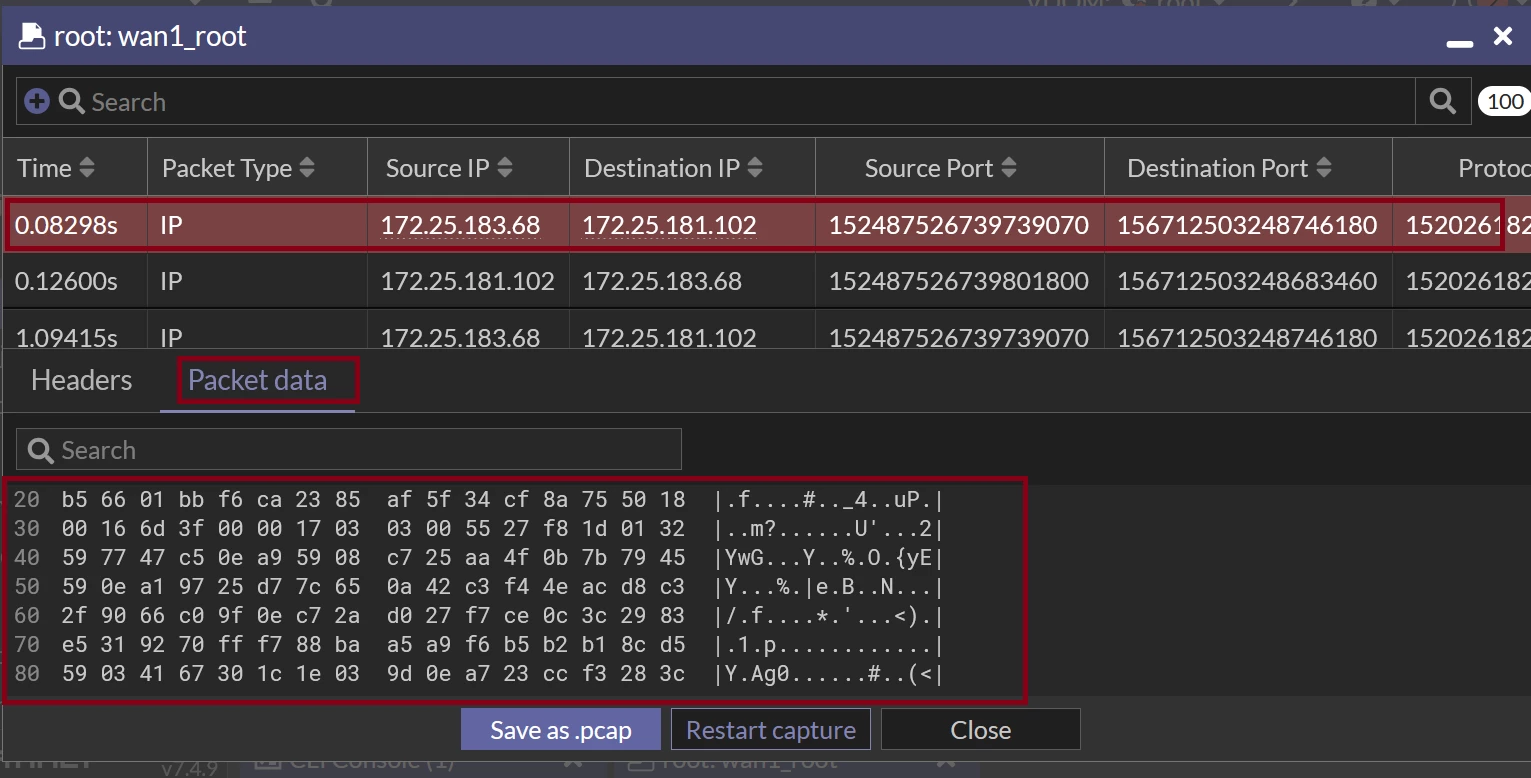Viewport: 1531px width, 778px height.
Task: Click hex line at offset 20
Action: pos(479,500)
